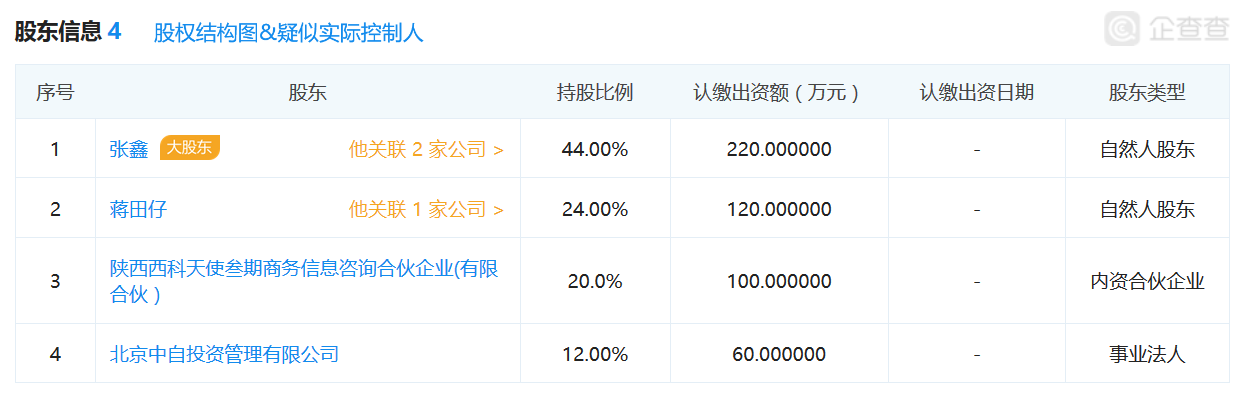This screenshot has height=400, width=1251.
Task: Open shareholder 张鑫 profile link
Action: 129,150
